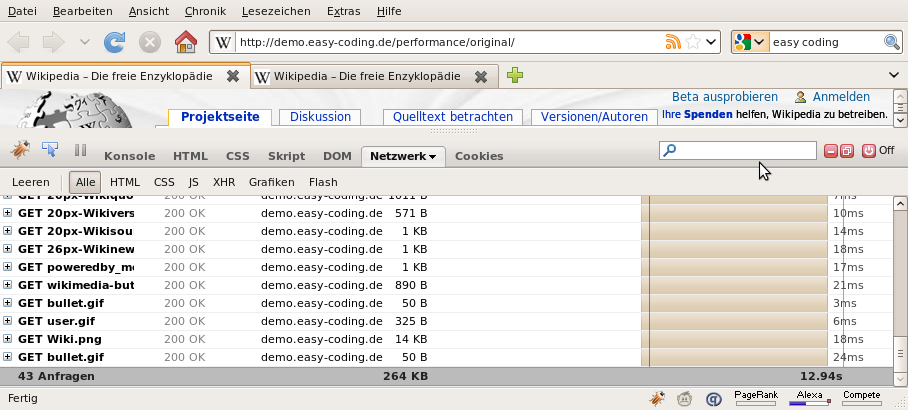
Task: Filter network requests by XHR
Action: click(224, 182)
